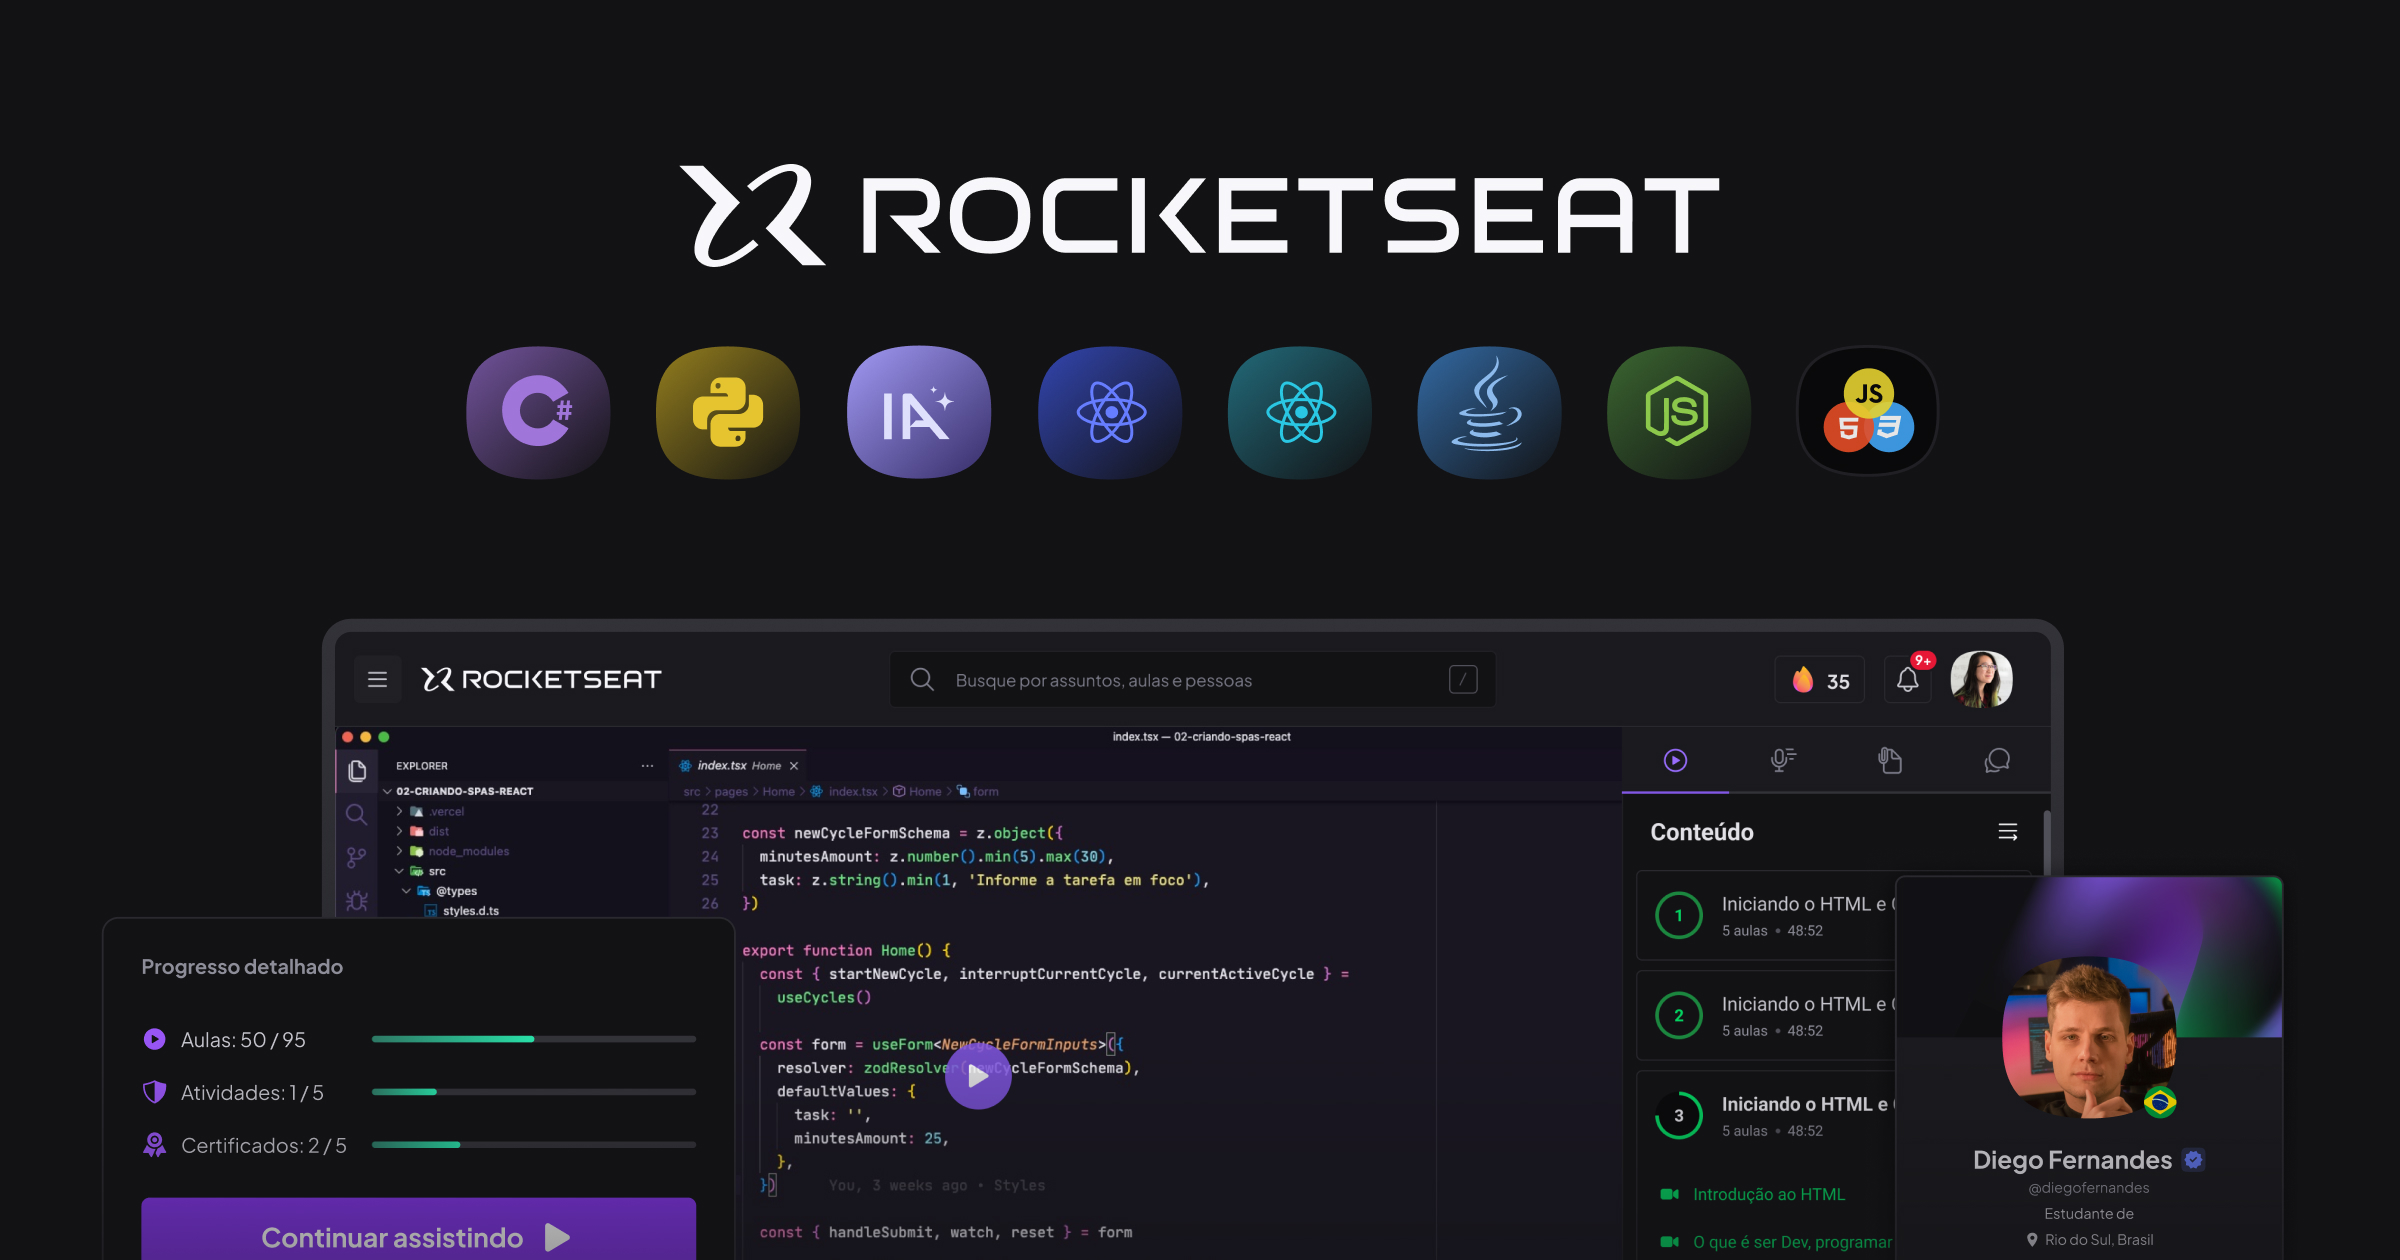This screenshot has width=2400, height=1260.
Task: Switch to the play content tab
Action: [x=1675, y=761]
